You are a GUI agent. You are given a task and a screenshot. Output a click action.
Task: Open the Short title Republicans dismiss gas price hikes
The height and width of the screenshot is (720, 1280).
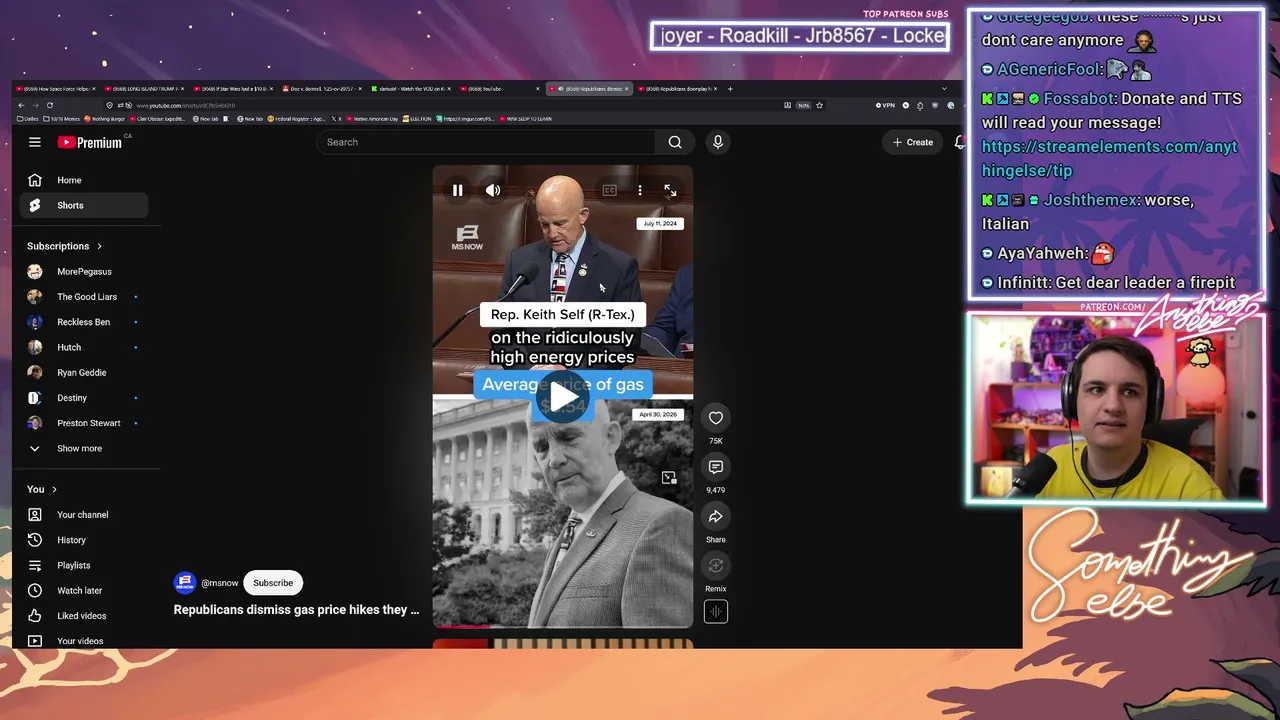297,610
